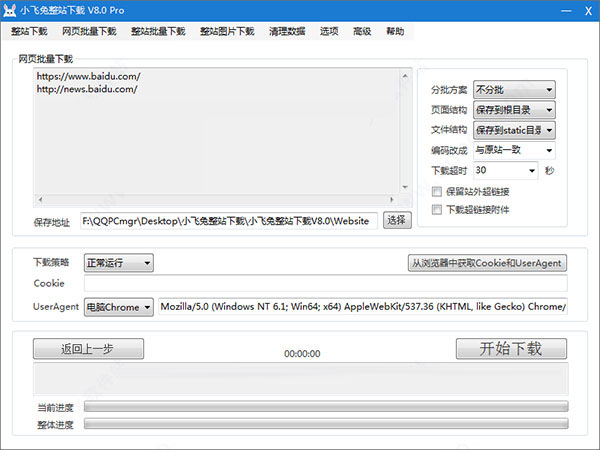Minimize the 小飞兔整站下载 window
This screenshot has height=450, width=600.
click(566, 11)
